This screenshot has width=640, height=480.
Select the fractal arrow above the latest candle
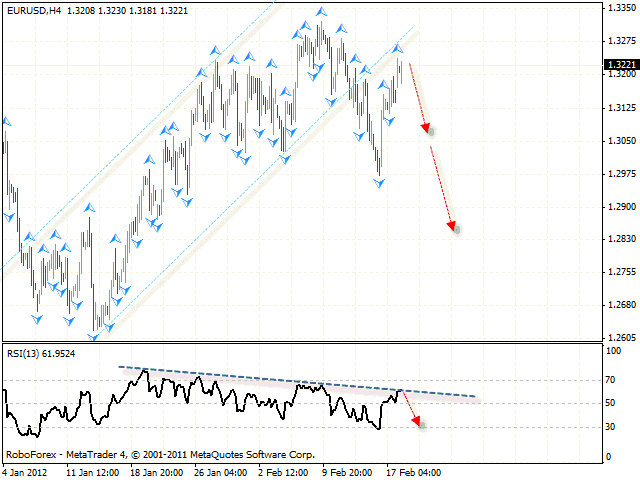pyautogui.click(x=398, y=48)
